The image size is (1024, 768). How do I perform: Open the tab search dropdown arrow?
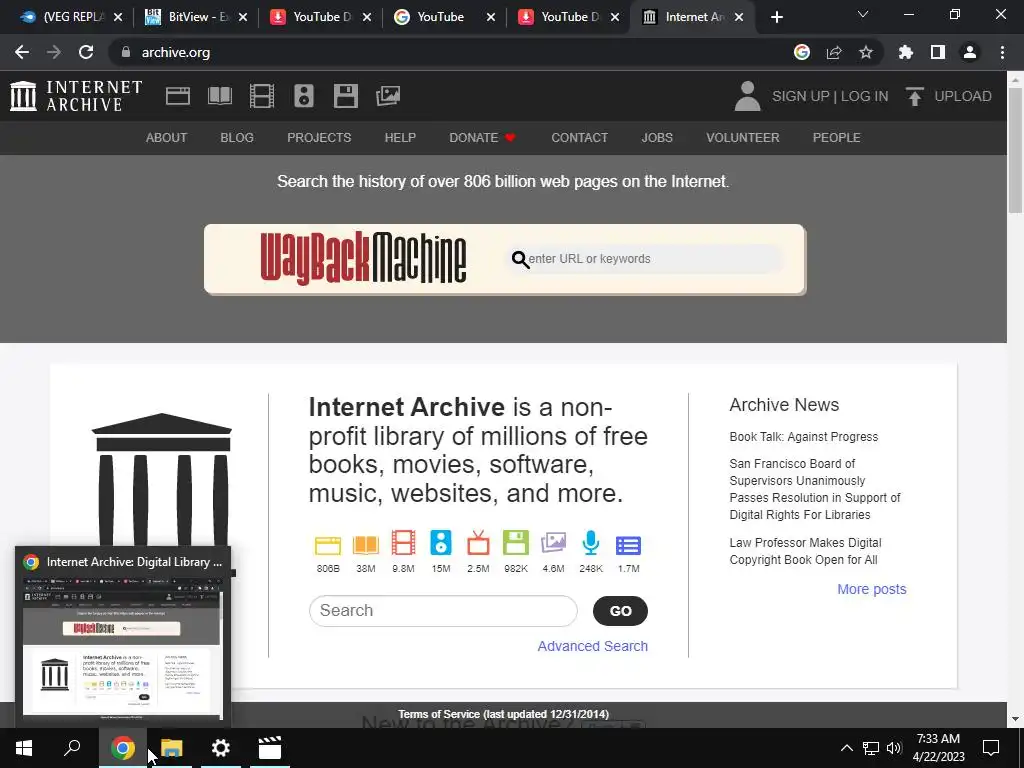(863, 14)
